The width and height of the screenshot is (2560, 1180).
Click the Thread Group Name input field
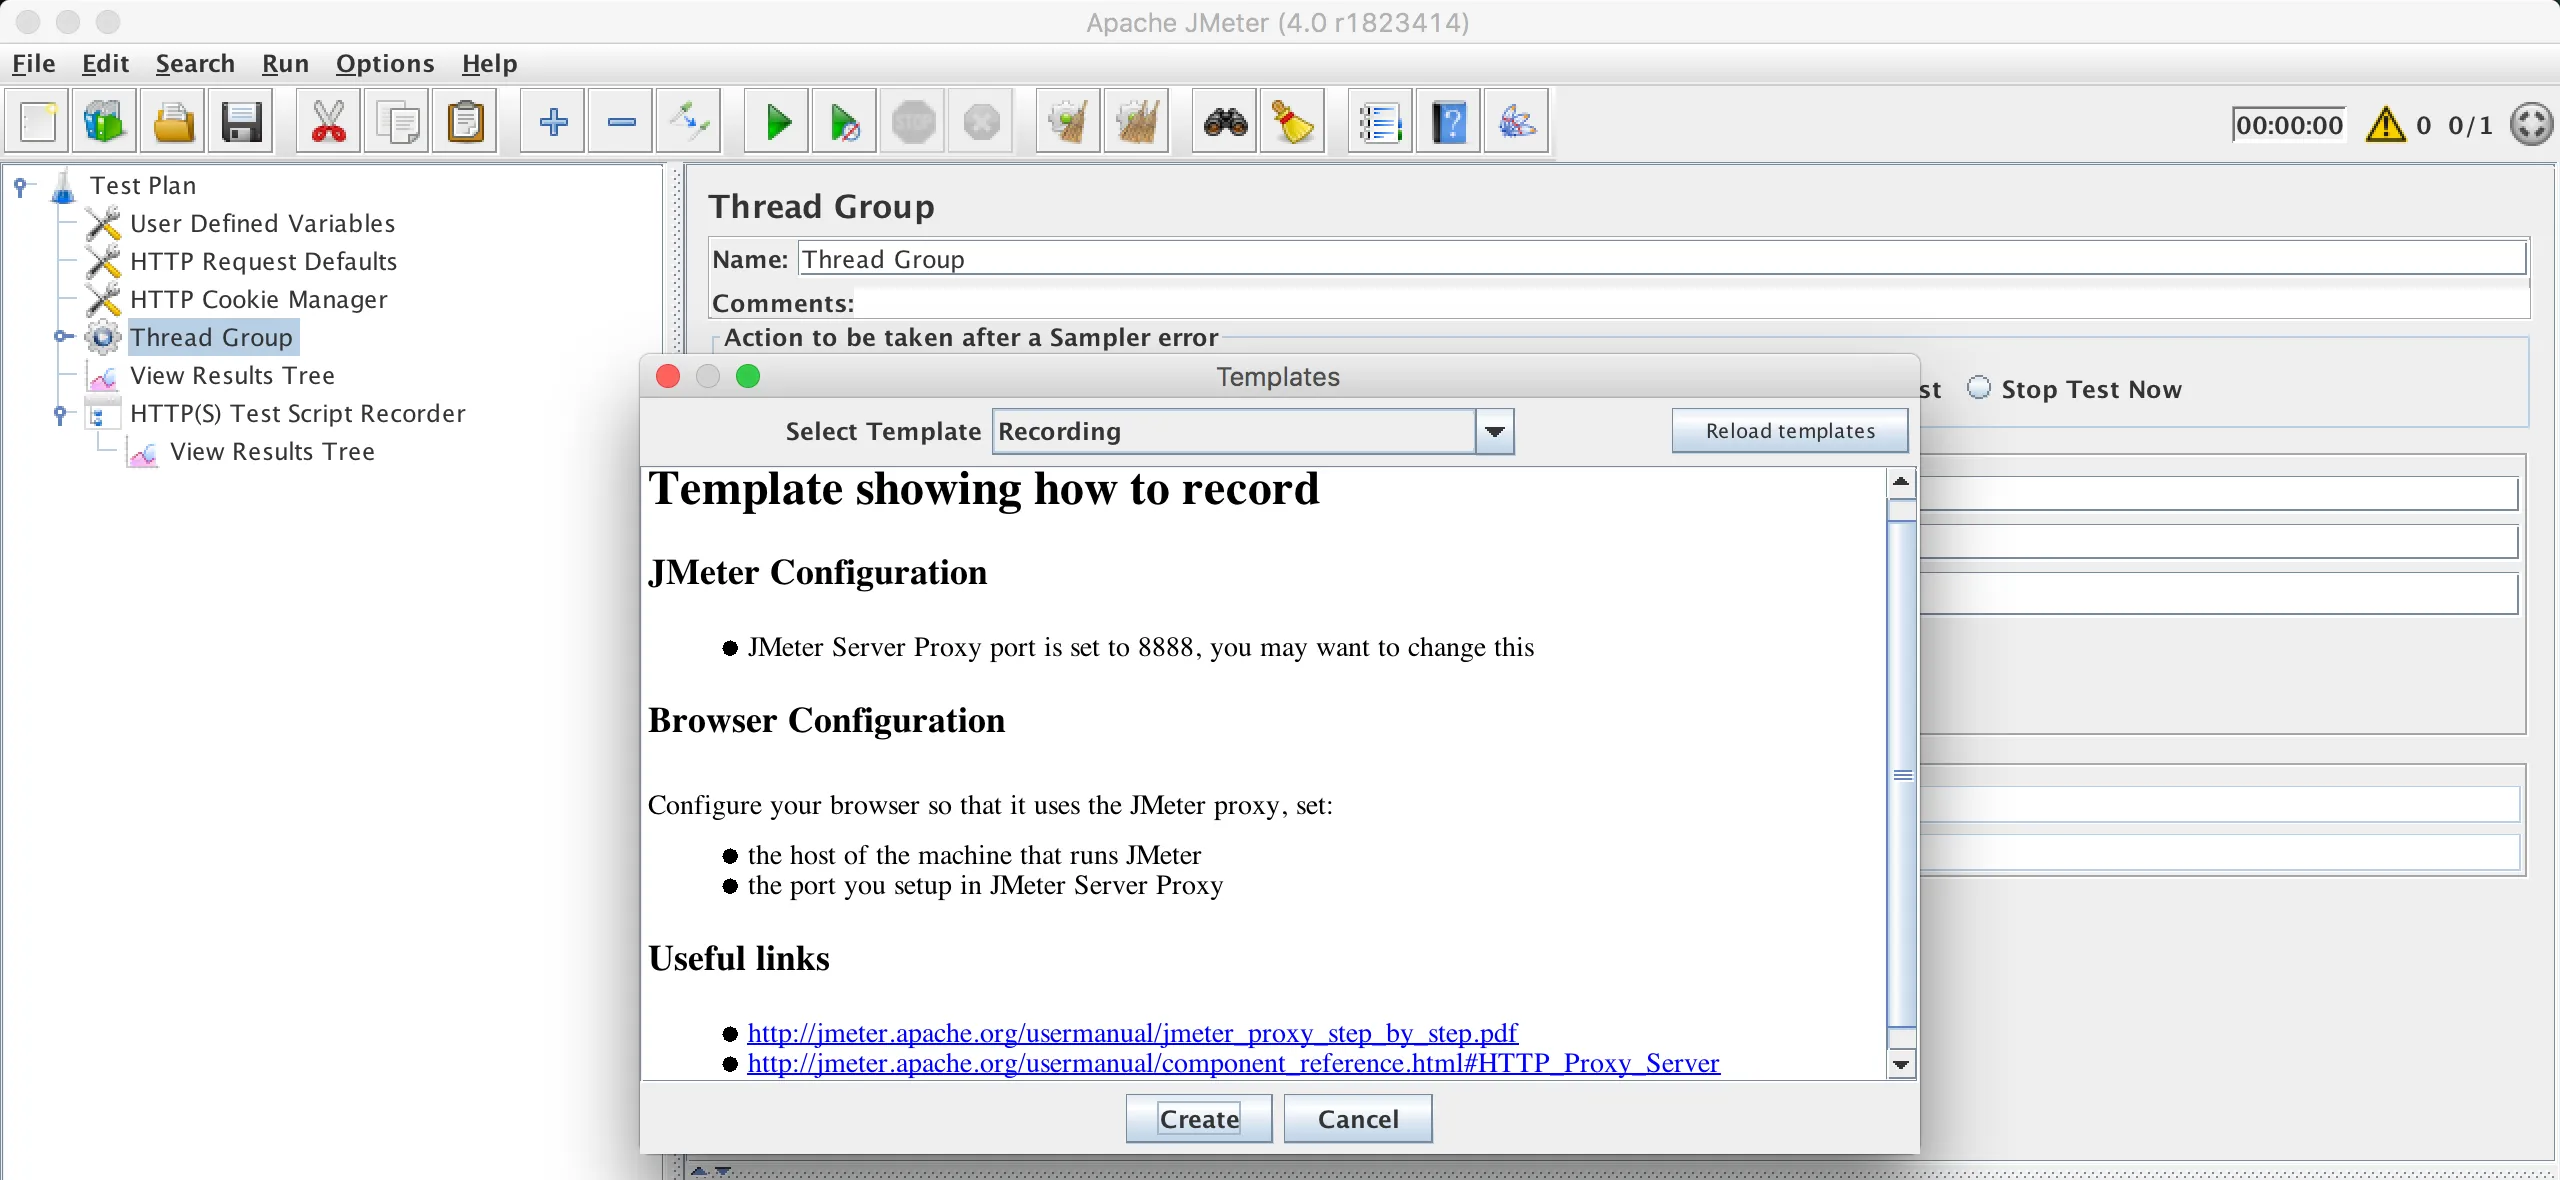1660,259
